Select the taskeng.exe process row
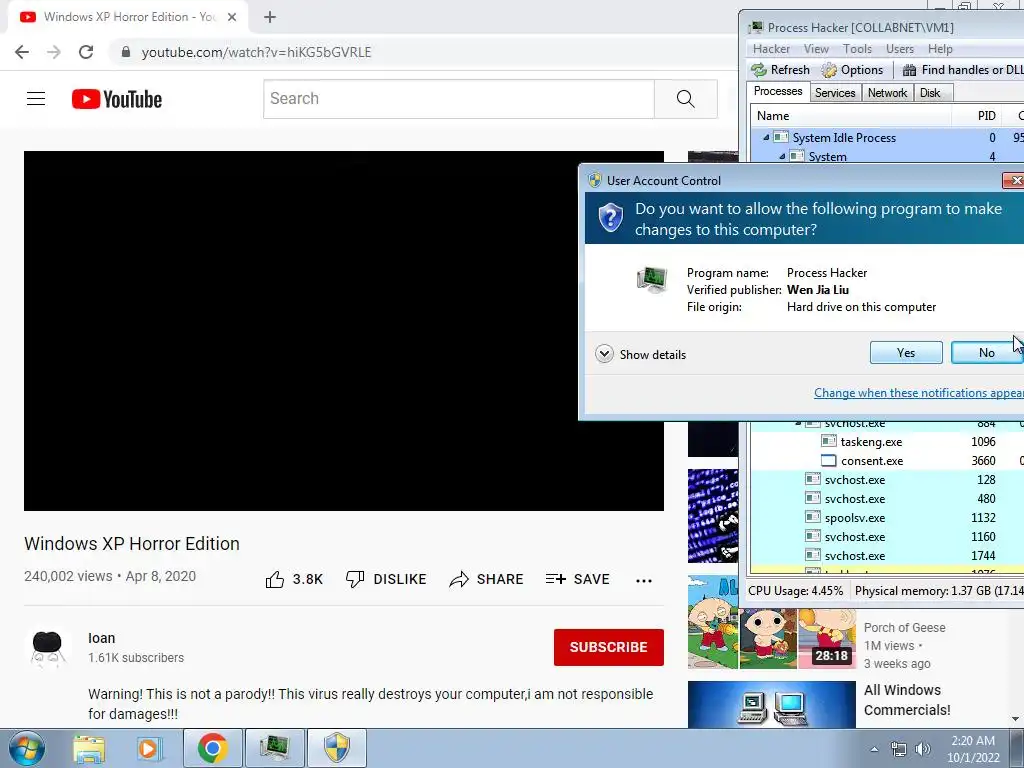Viewport: 1024px width, 768px height. (887, 441)
